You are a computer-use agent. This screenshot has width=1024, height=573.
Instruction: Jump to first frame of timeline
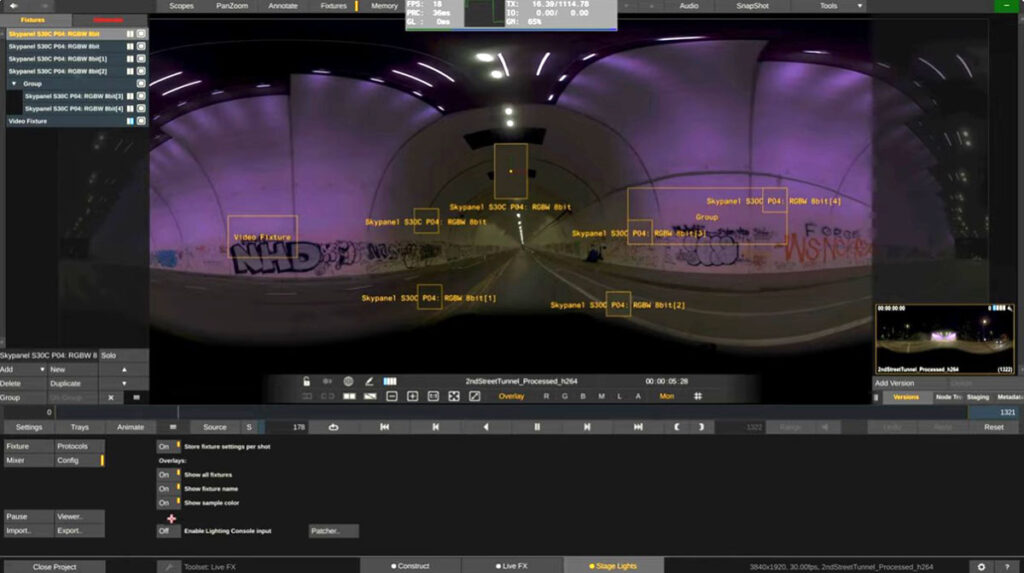click(x=385, y=427)
